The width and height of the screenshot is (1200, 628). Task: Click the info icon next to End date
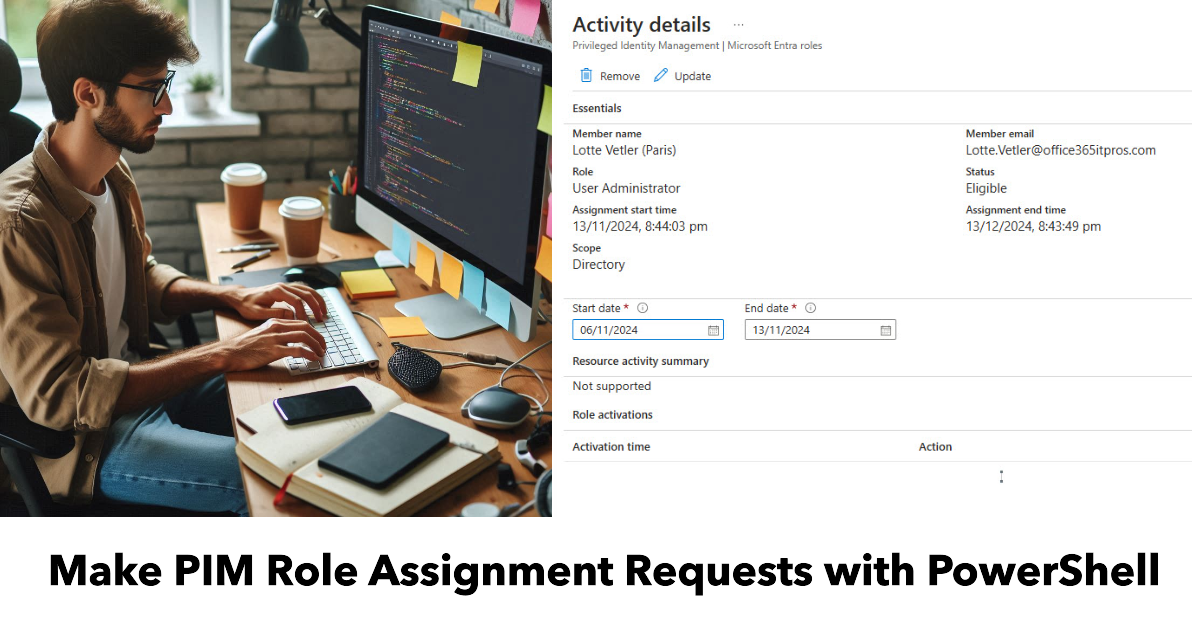pyautogui.click(x=811, y=308)
